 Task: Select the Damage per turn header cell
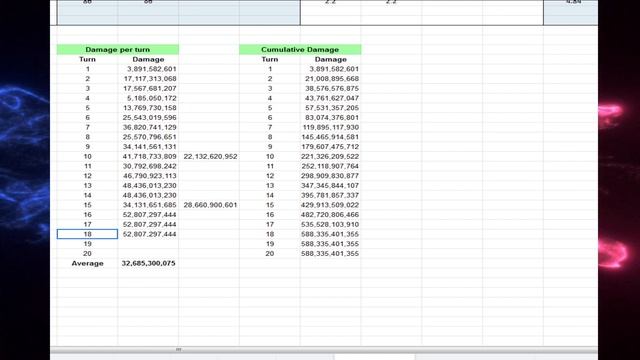pos(118,49)
